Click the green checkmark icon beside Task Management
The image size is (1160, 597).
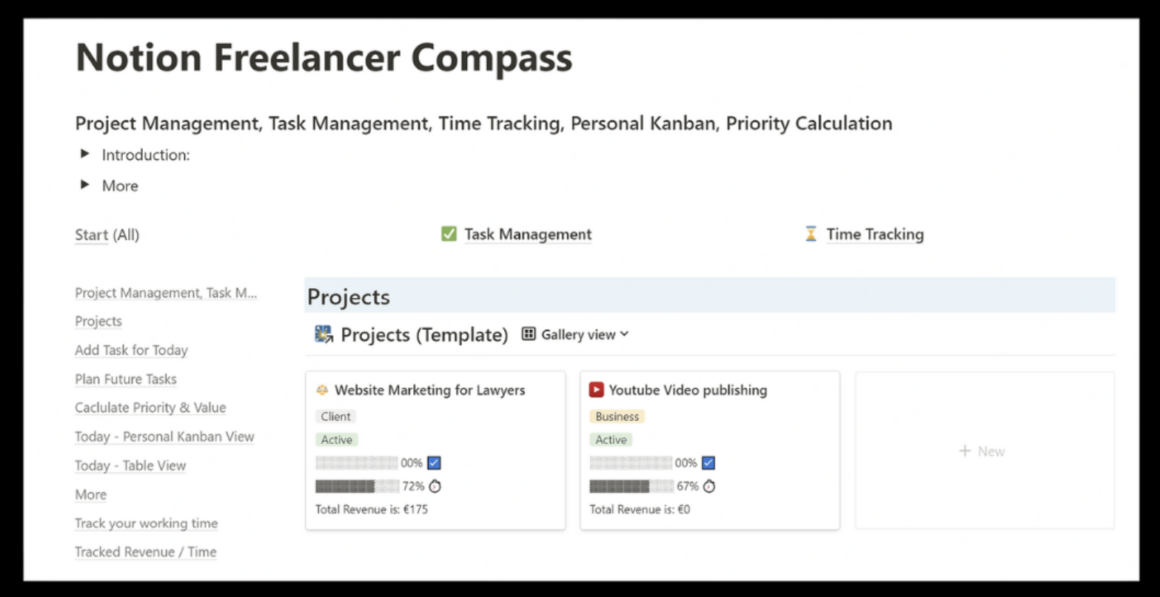pos(448,235)
